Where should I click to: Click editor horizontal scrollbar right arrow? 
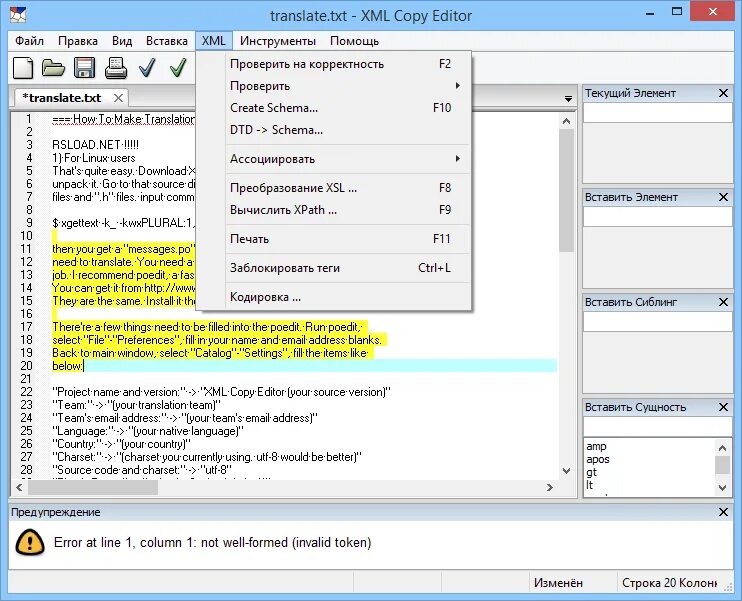(550, 487)
